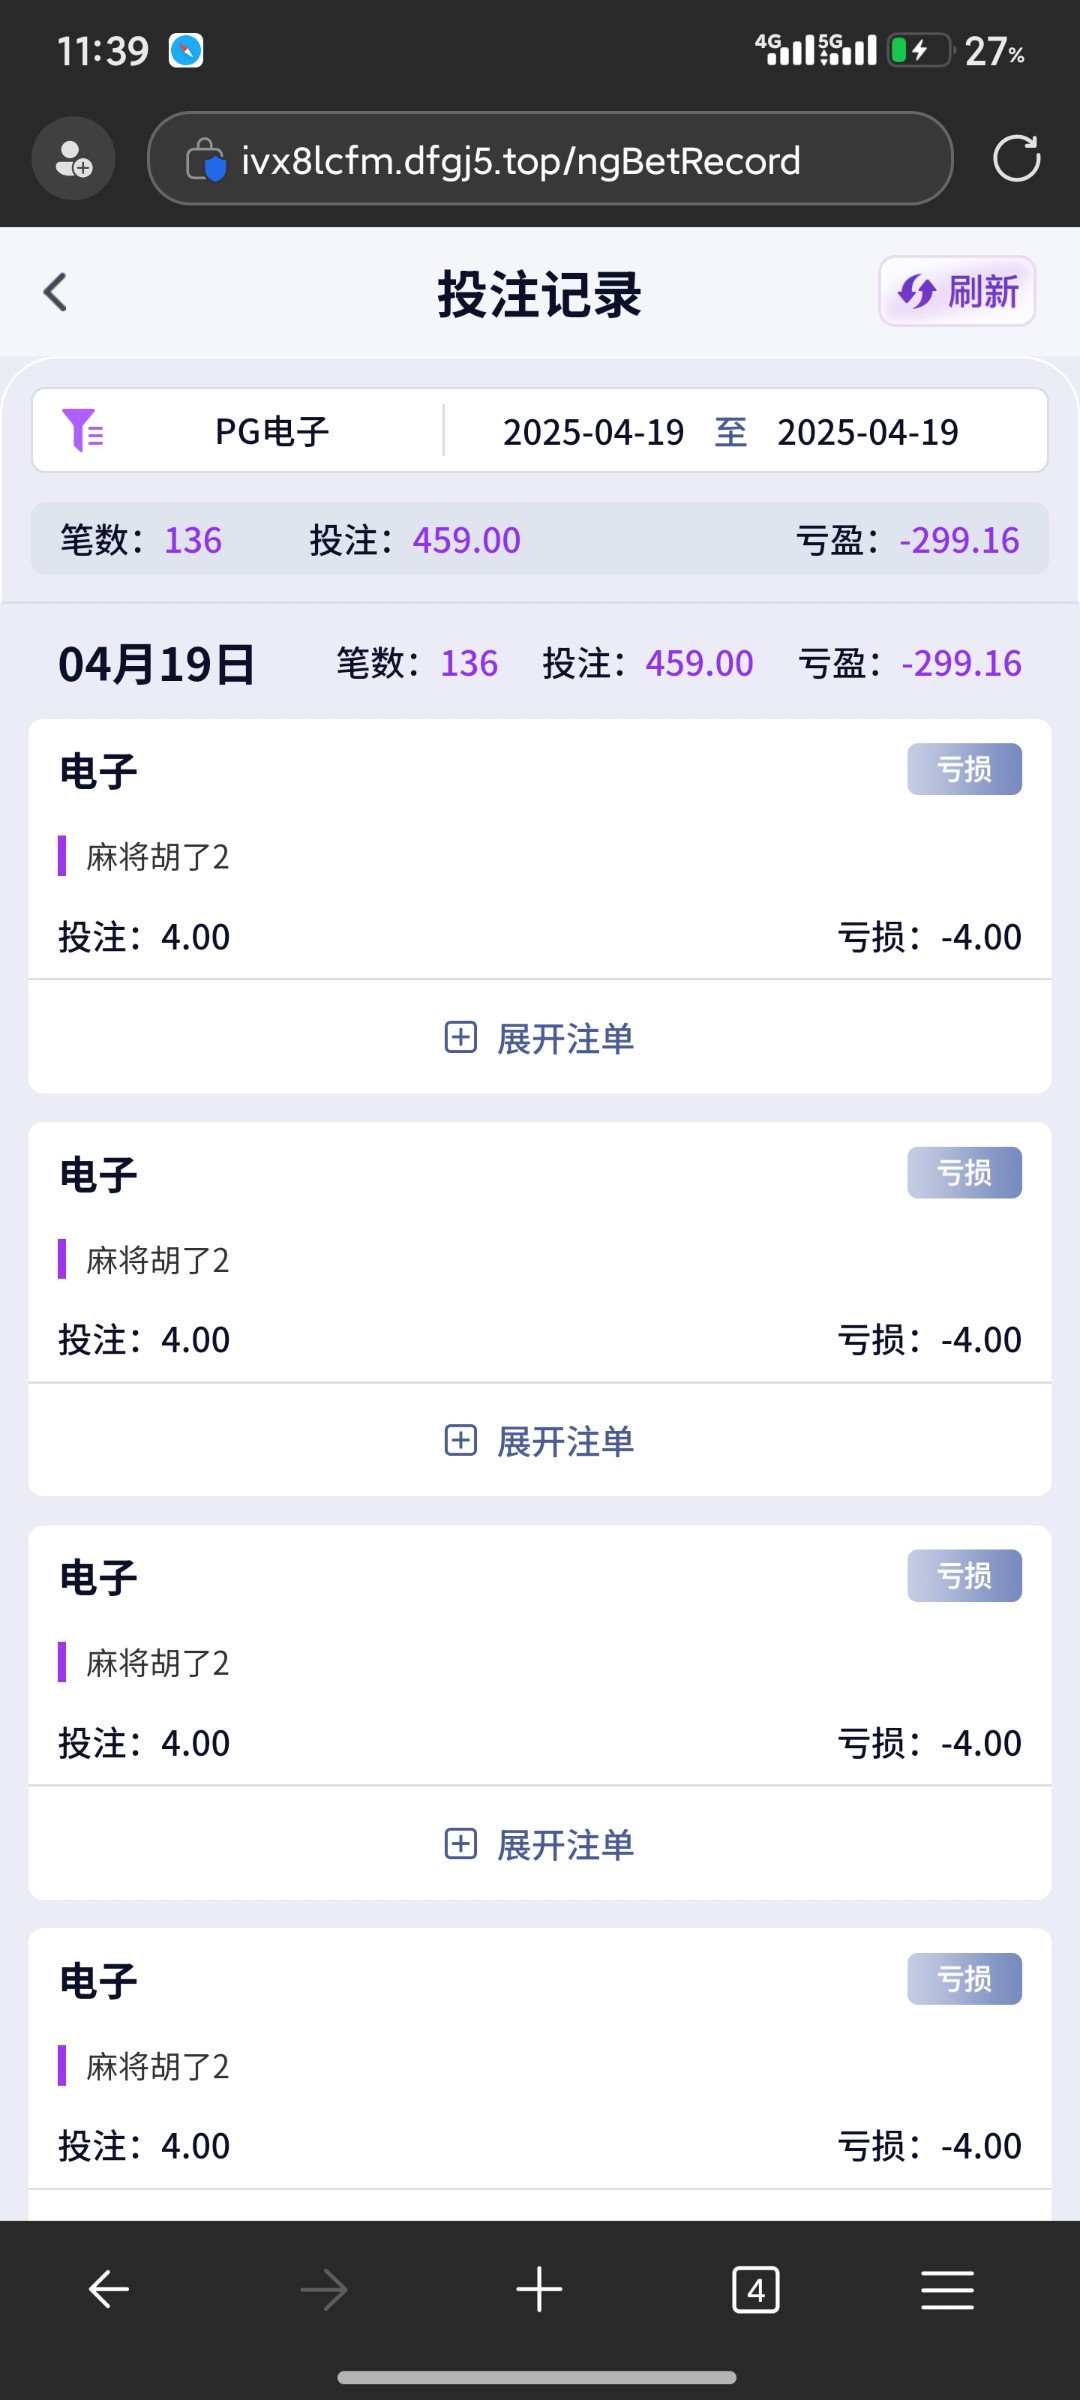
Task: Expand 展开注单 in the second bet card
Action: click(540, 1441)
